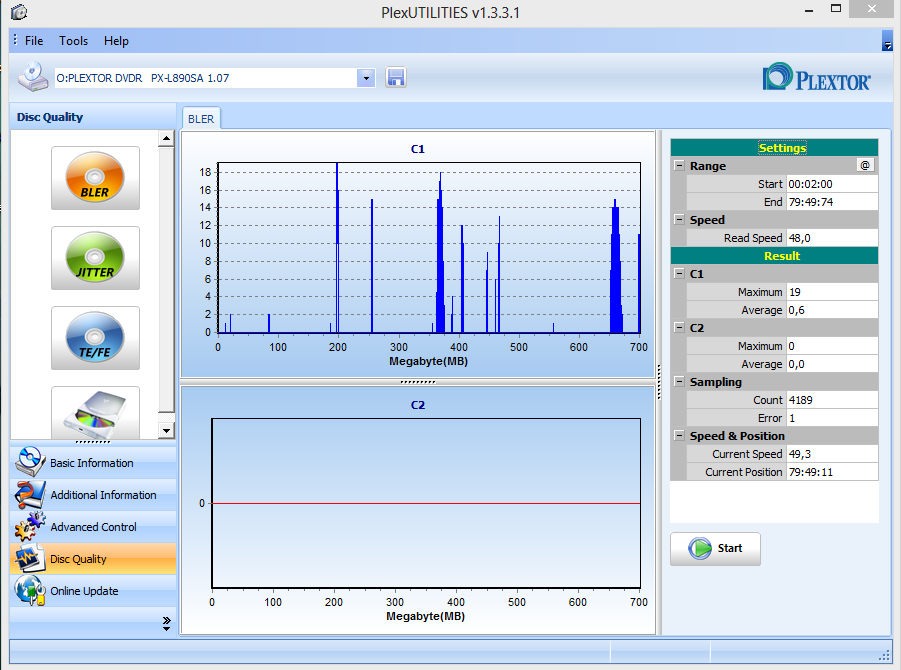Click the splitter handle between C1 and C2 graphs
The height and width of the screenshot is (670, 901).
(x=418, y=382)
